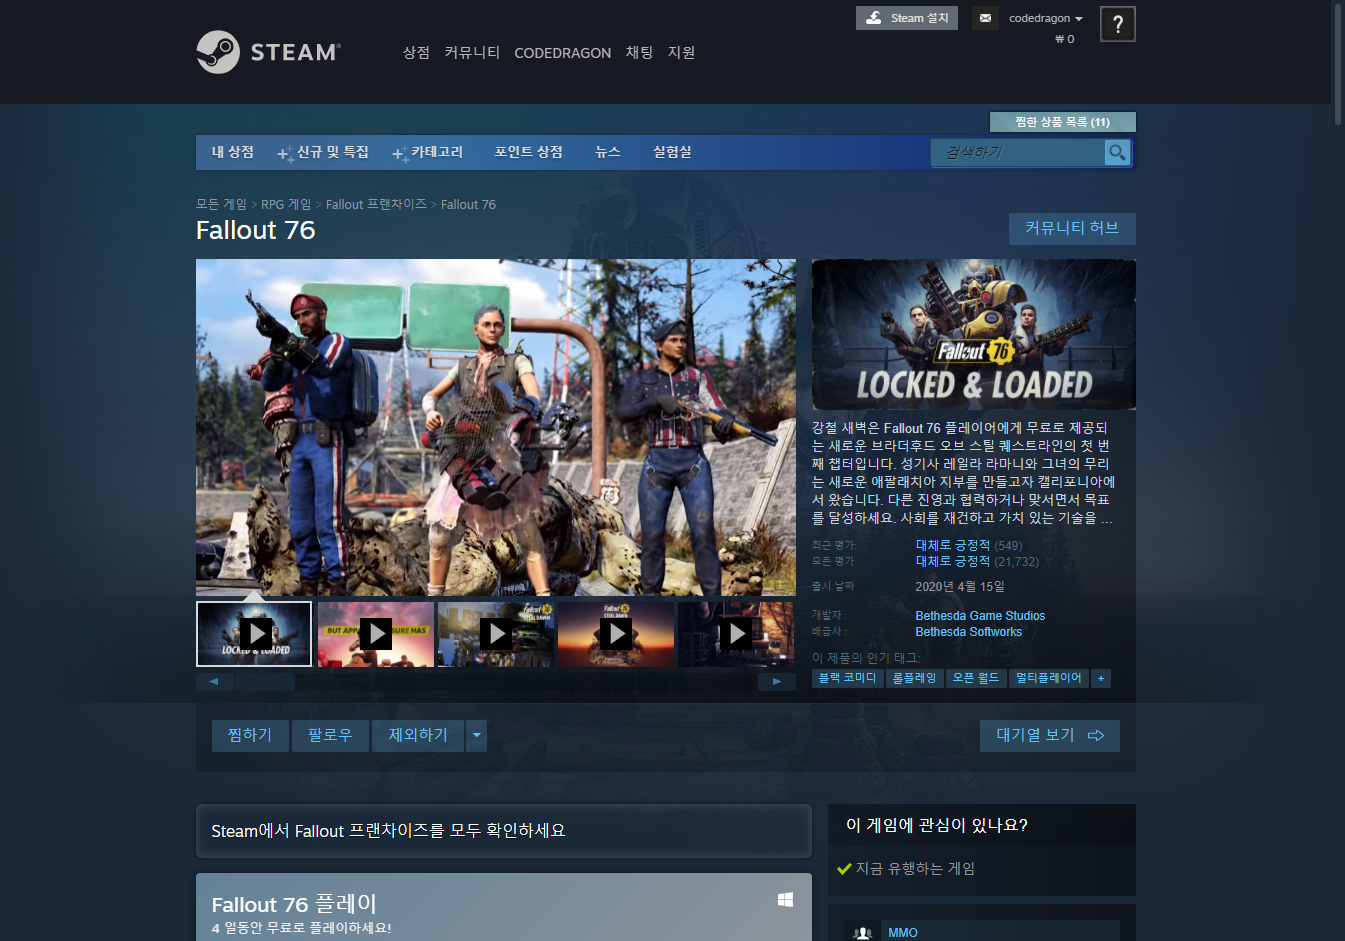The width and height of the screenshot is (1345, 941).
Task: Click the Fallout franchise banner
Action: (x=504, y=831)
